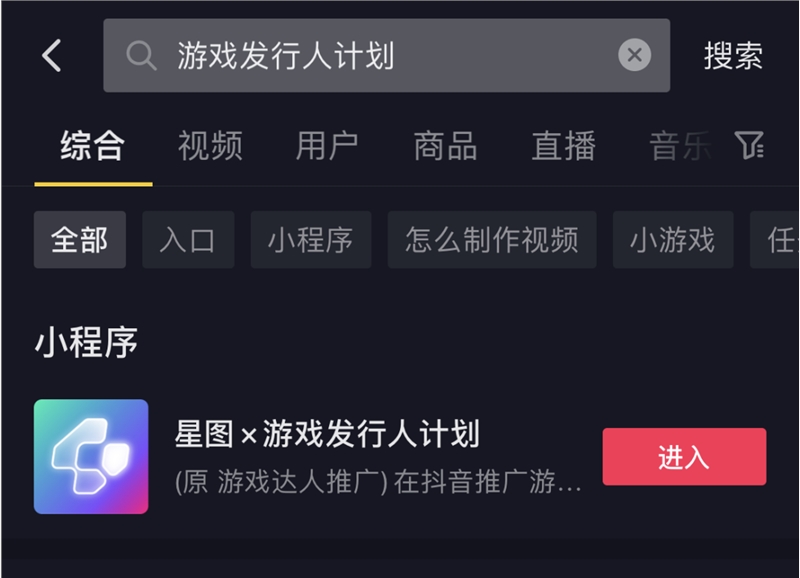Open the 直播 tab
Image resolution: width=800 pixels, height=578 pixels.
(562, 146)
